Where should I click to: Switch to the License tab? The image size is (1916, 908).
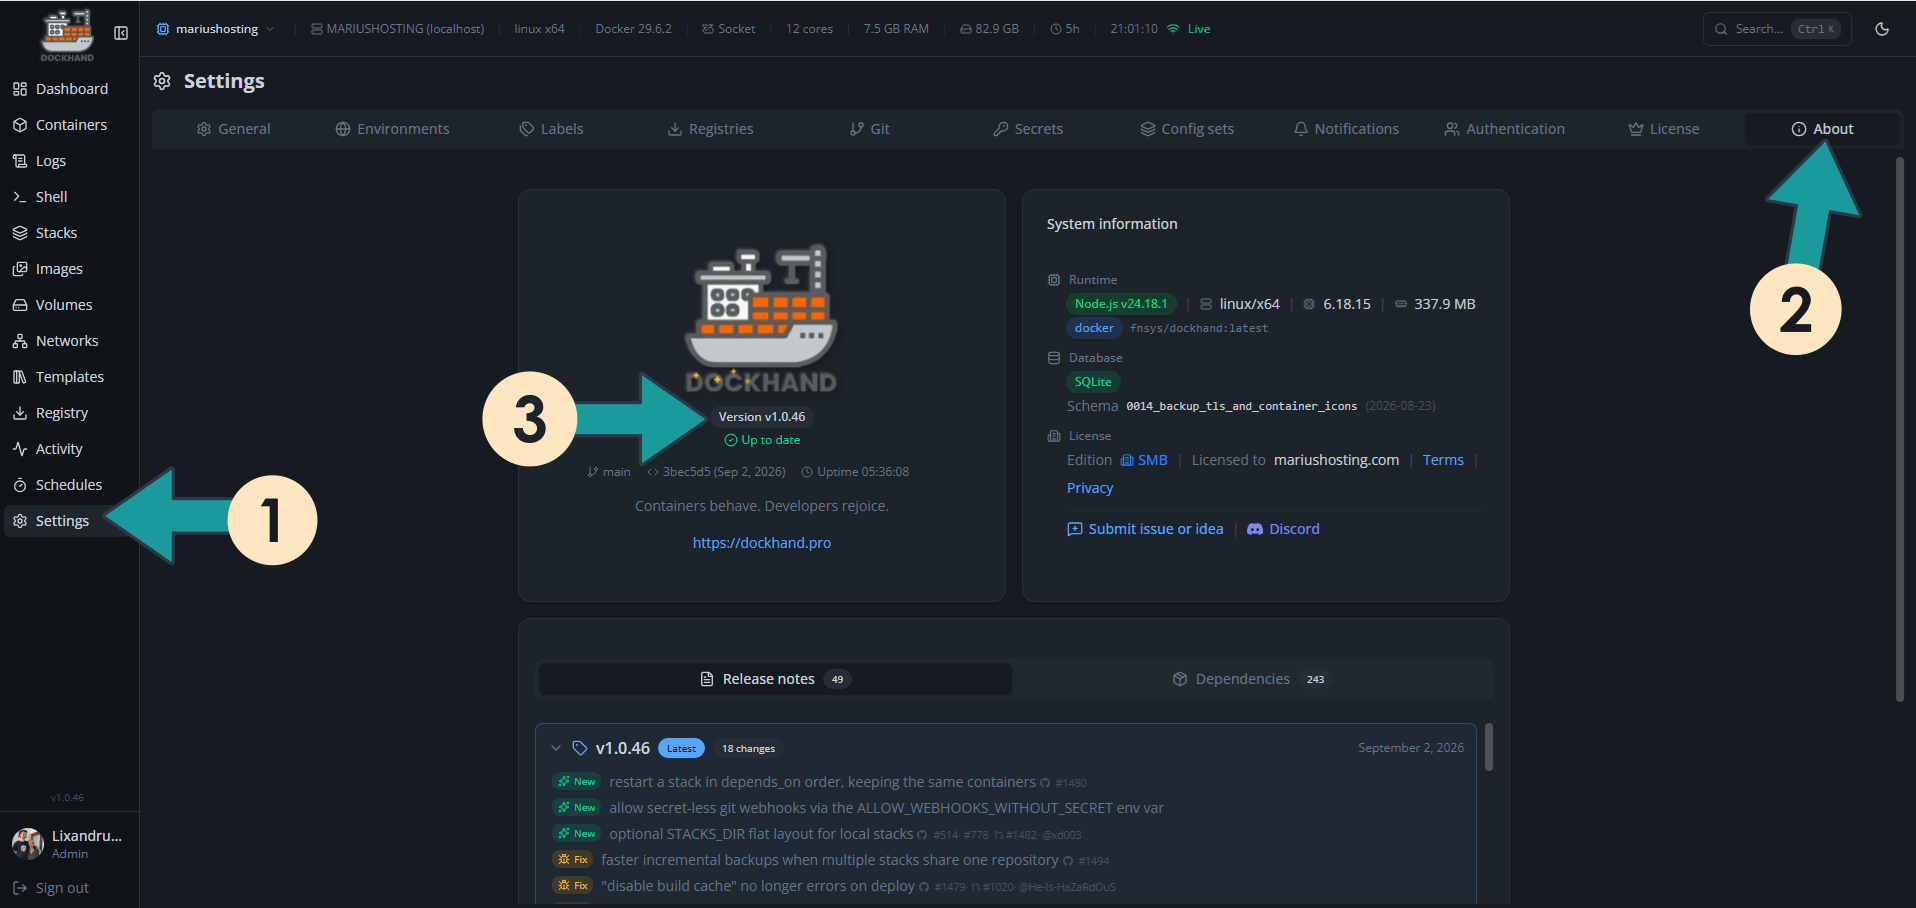click(1664, 129)
